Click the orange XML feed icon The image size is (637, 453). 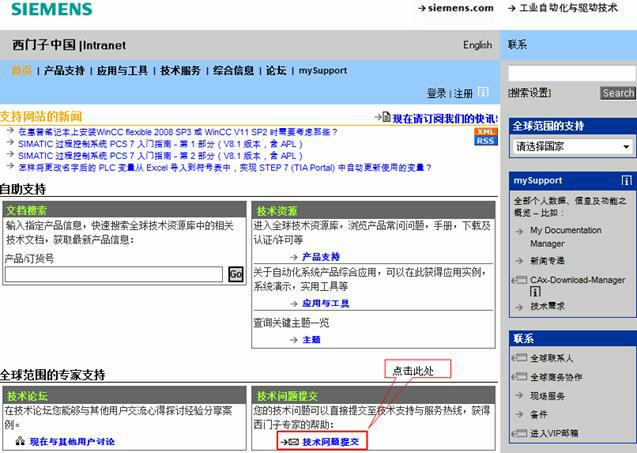click(485, 132)
